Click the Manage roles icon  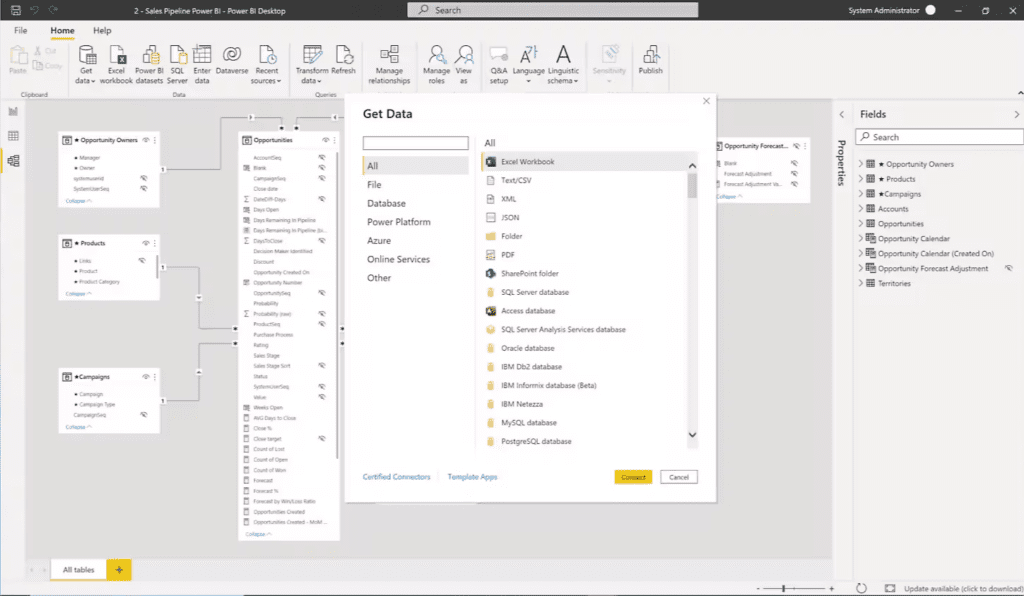pyautogui.click(x=436, y=64)
